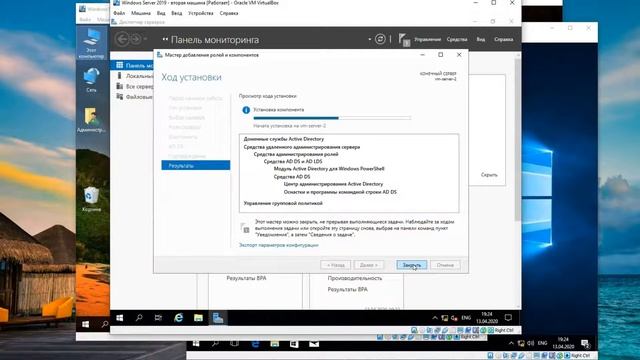Open Вид menu in Server Manager header
640x360 pixels.
pyautogui.click(x=480, y=39)
